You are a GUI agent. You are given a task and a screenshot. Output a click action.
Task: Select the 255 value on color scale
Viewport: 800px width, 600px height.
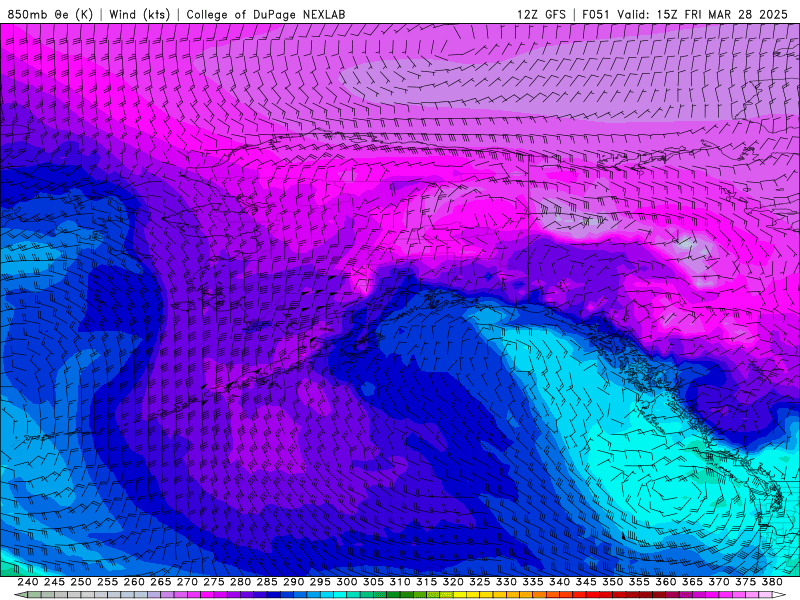point(107,582)
